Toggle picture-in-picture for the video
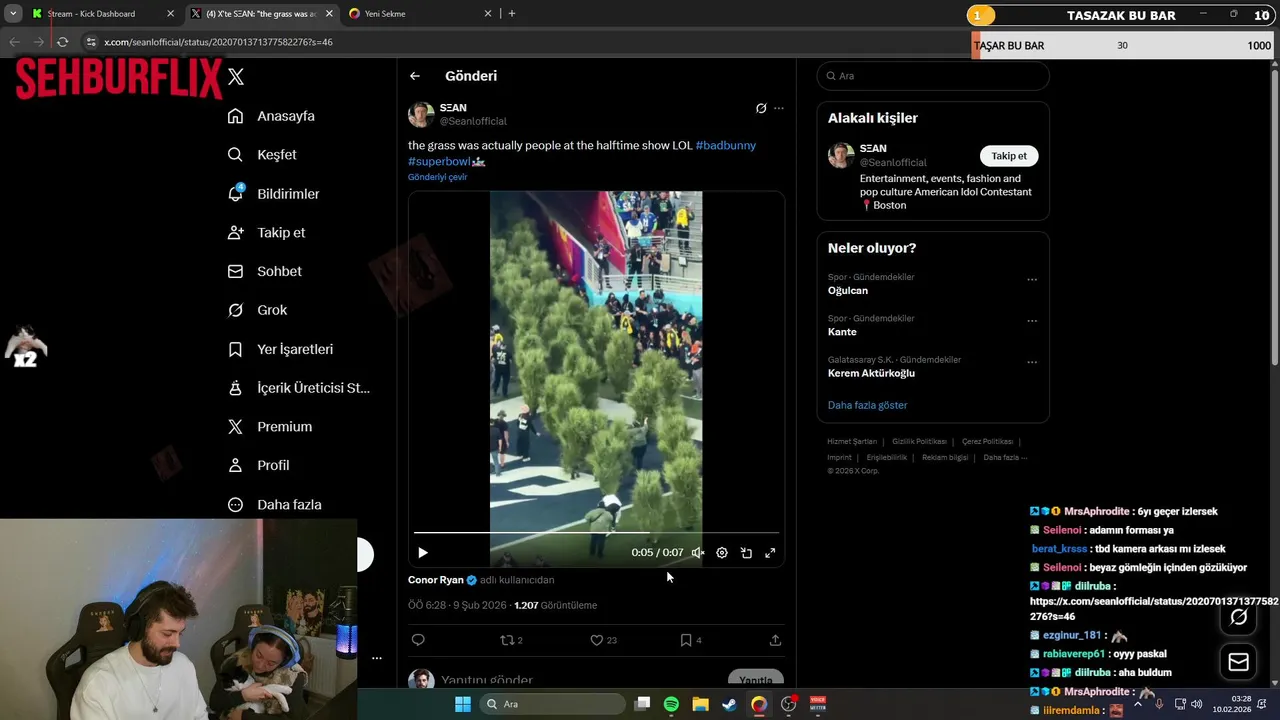Viewport: 1280px width, 720px height. tap(746, 553)
